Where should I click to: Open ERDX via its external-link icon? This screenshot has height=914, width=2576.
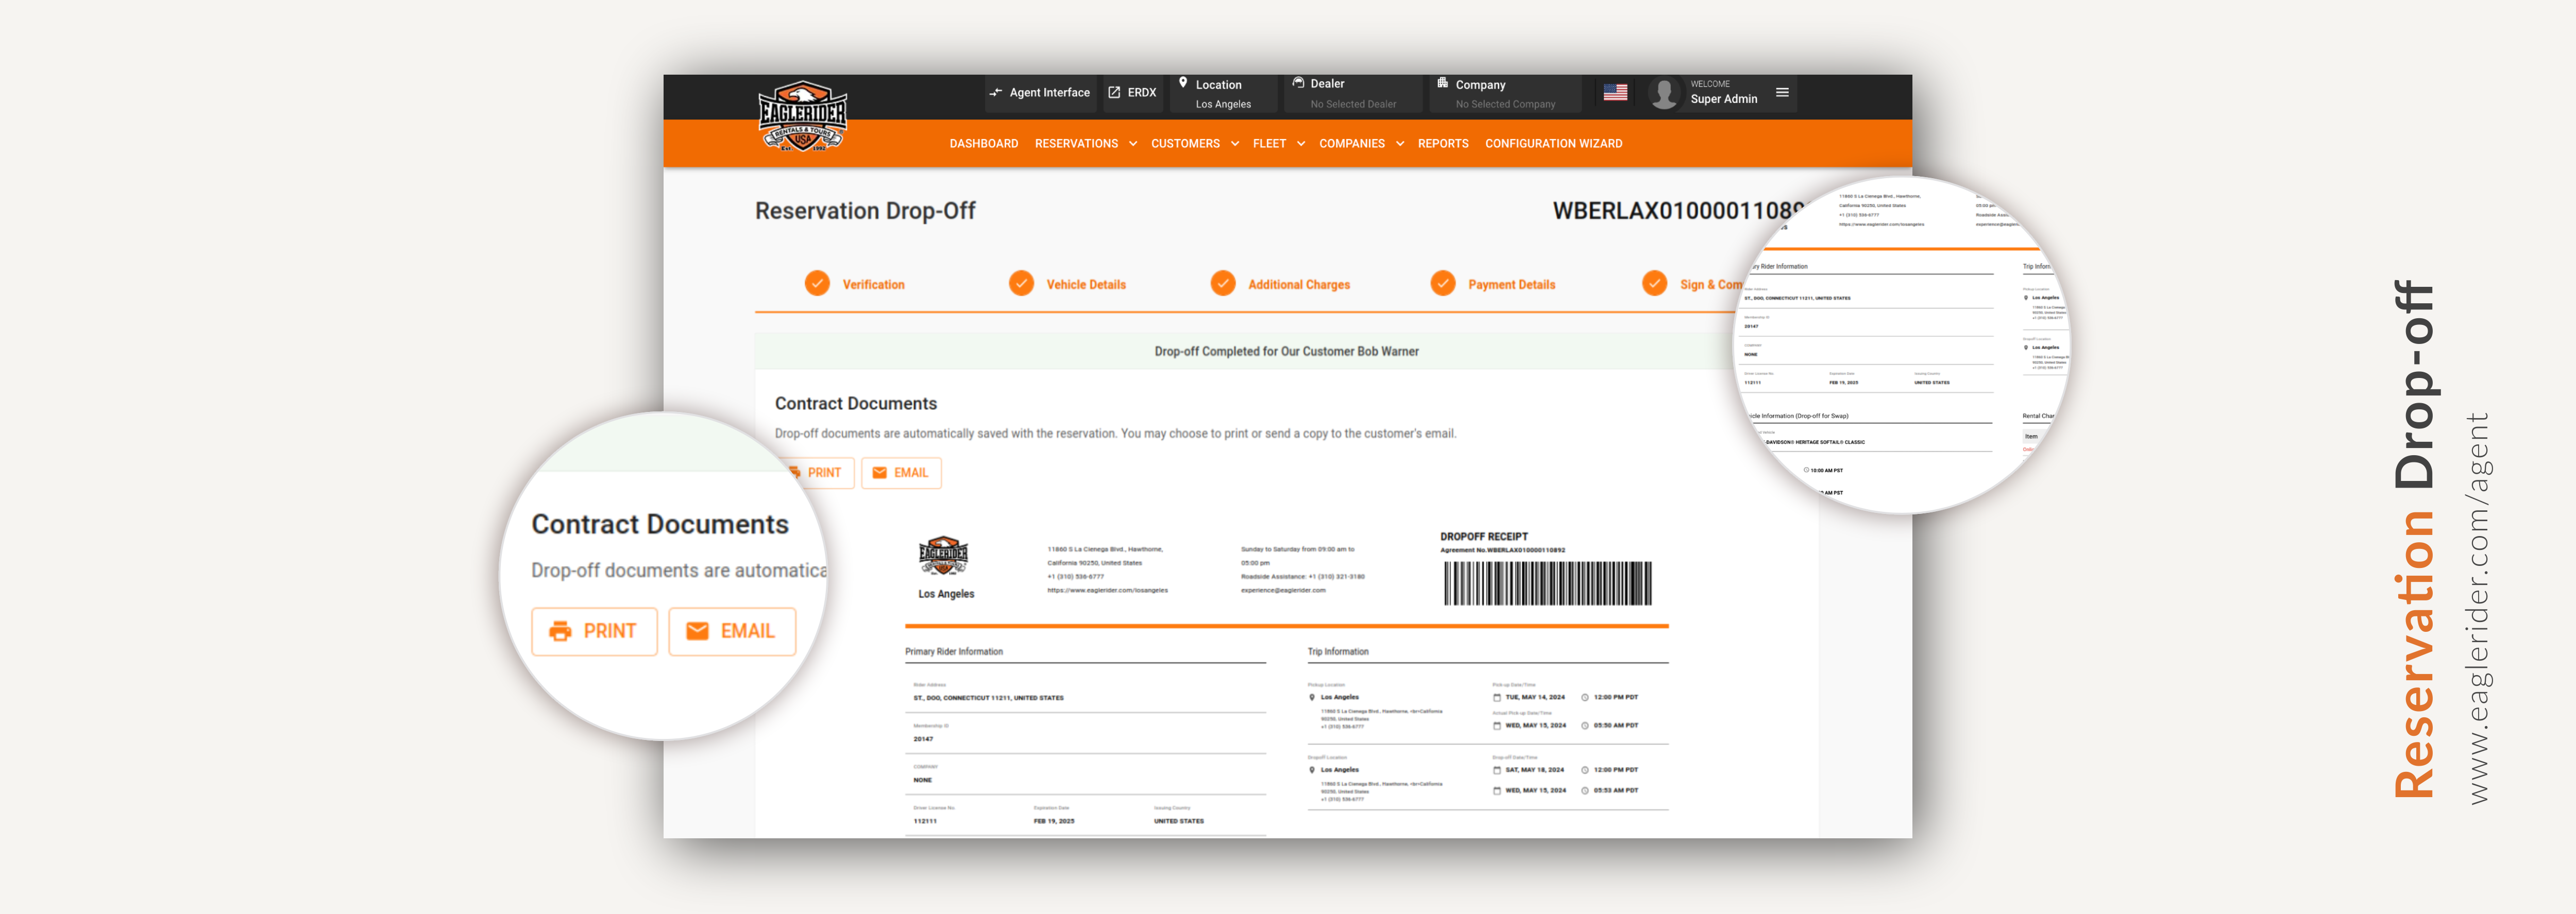coord(1114,92)
